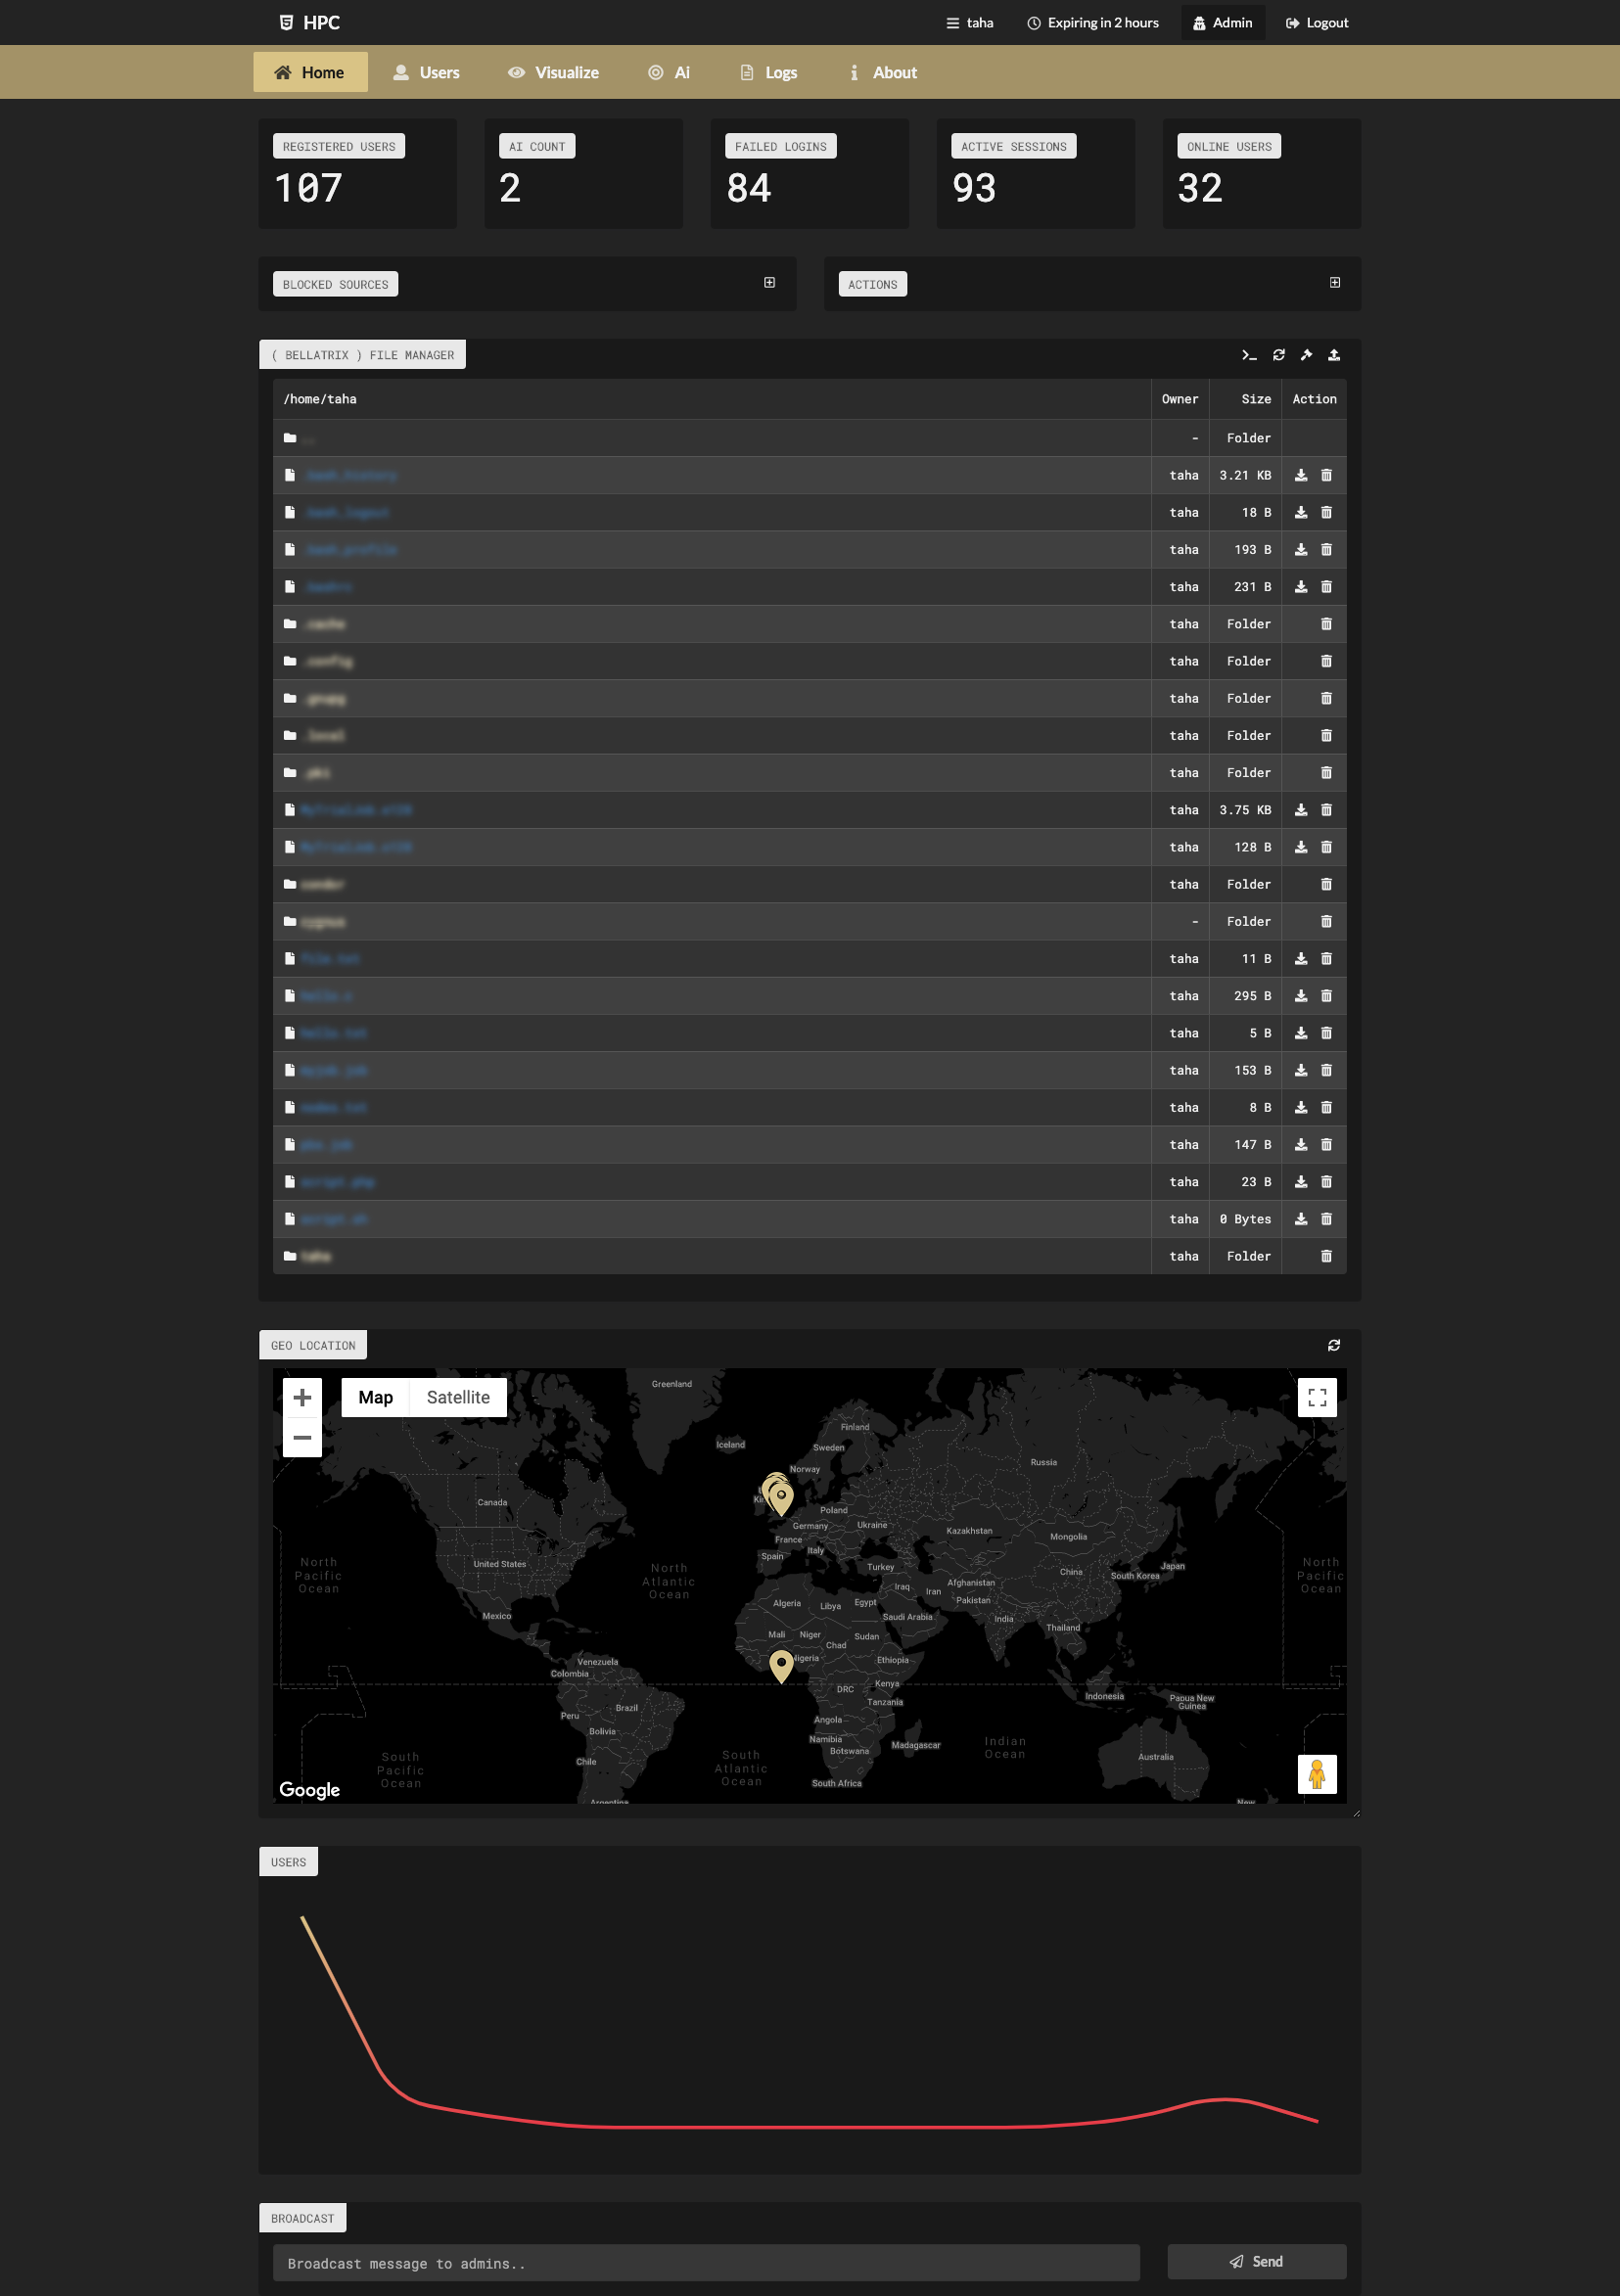Image resolution: width=1620 pixels, height=2296 pixels.
Task: Click the Logout button
Action: tap(1316, 22)
